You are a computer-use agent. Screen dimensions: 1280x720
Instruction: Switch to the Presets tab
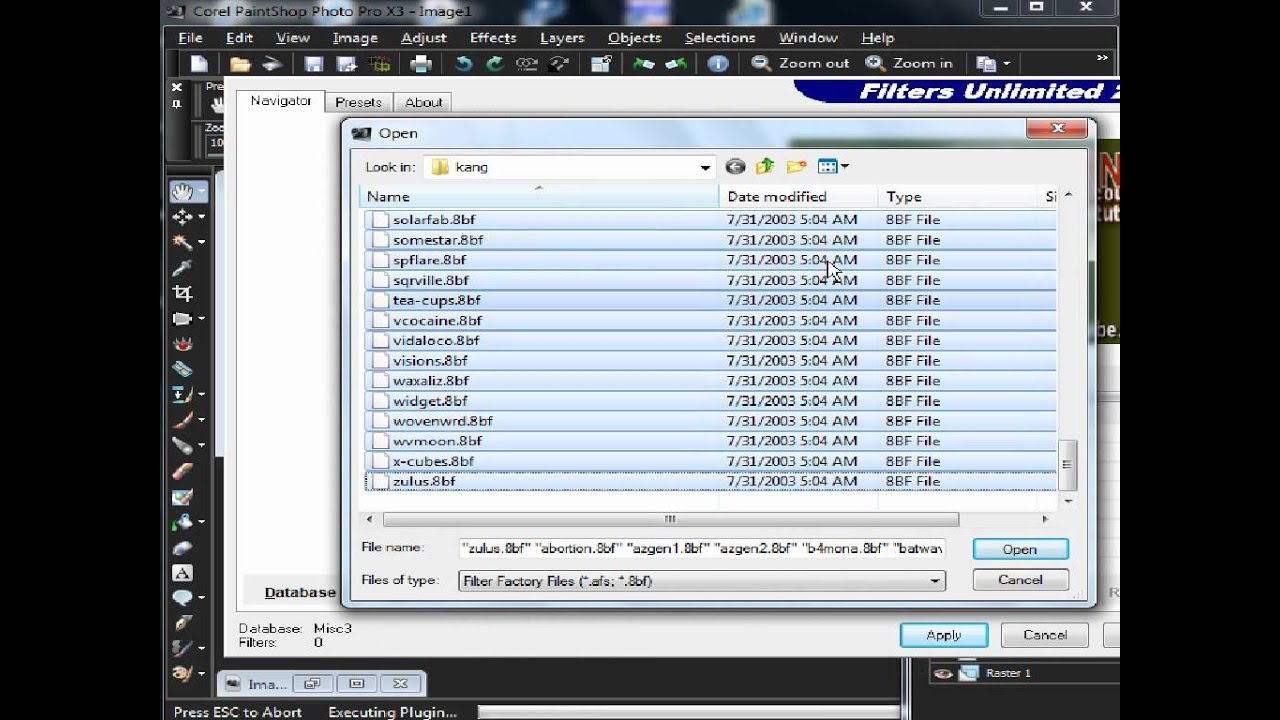pyautogui.click(x=358, y=102)
